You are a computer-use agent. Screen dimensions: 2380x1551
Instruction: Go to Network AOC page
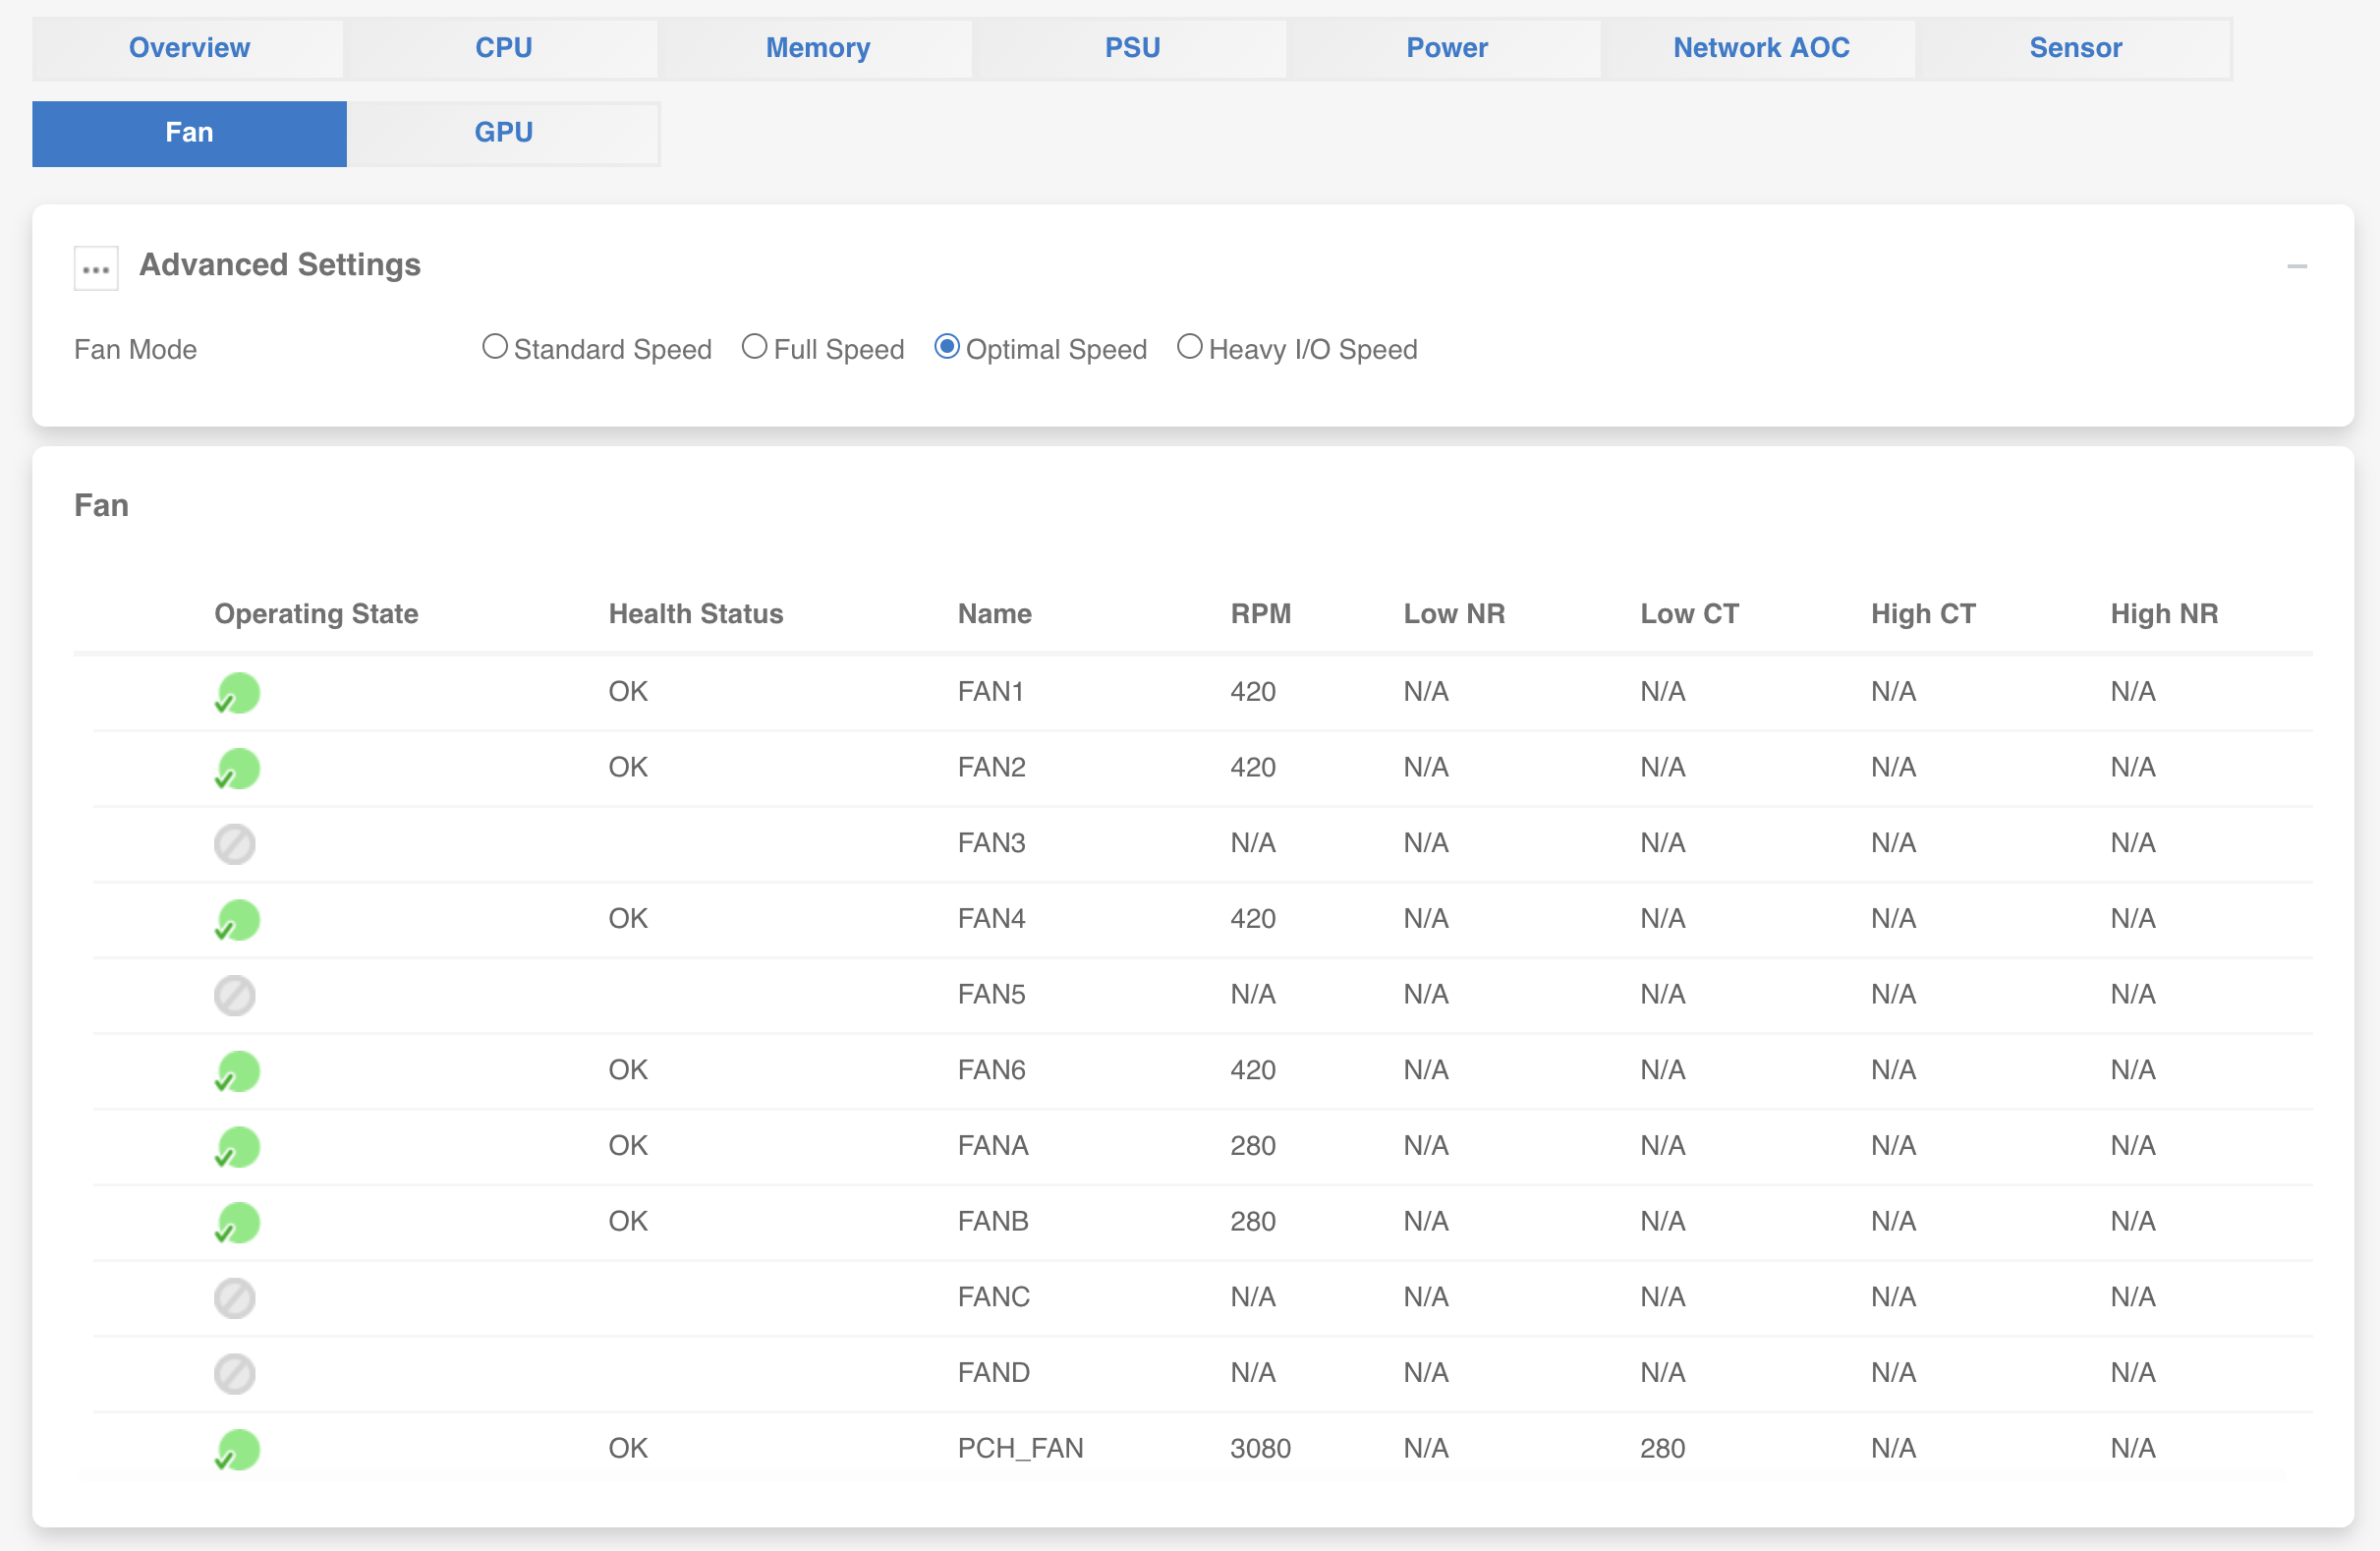click(1760, 47)
